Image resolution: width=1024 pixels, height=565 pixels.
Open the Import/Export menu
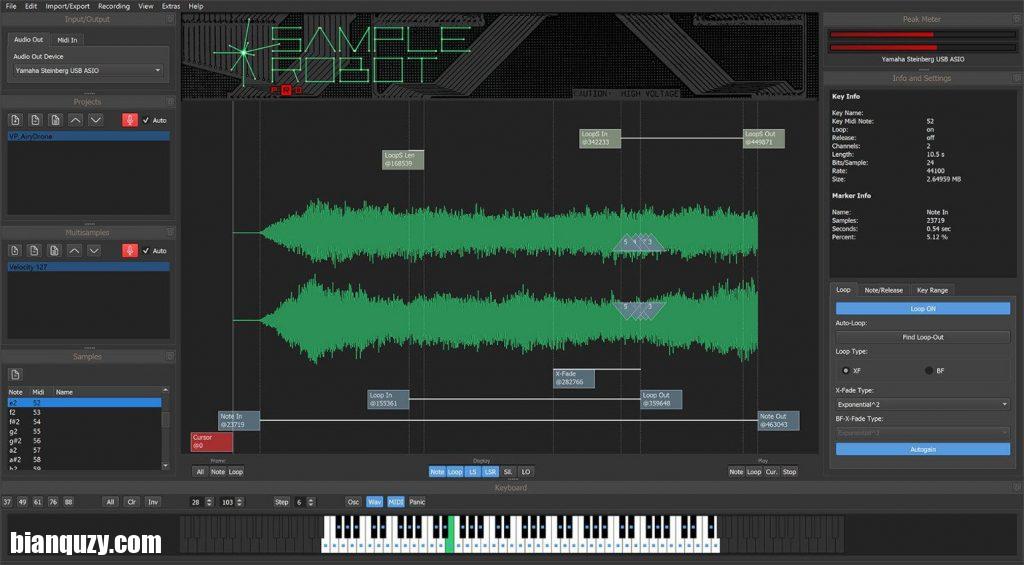[x=68, y=6]
